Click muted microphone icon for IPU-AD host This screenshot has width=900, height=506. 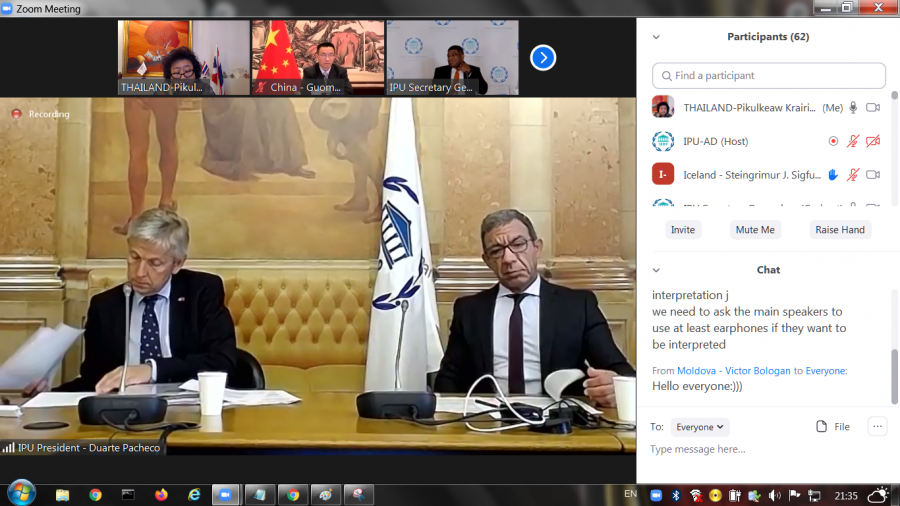[x=853, y=141]
